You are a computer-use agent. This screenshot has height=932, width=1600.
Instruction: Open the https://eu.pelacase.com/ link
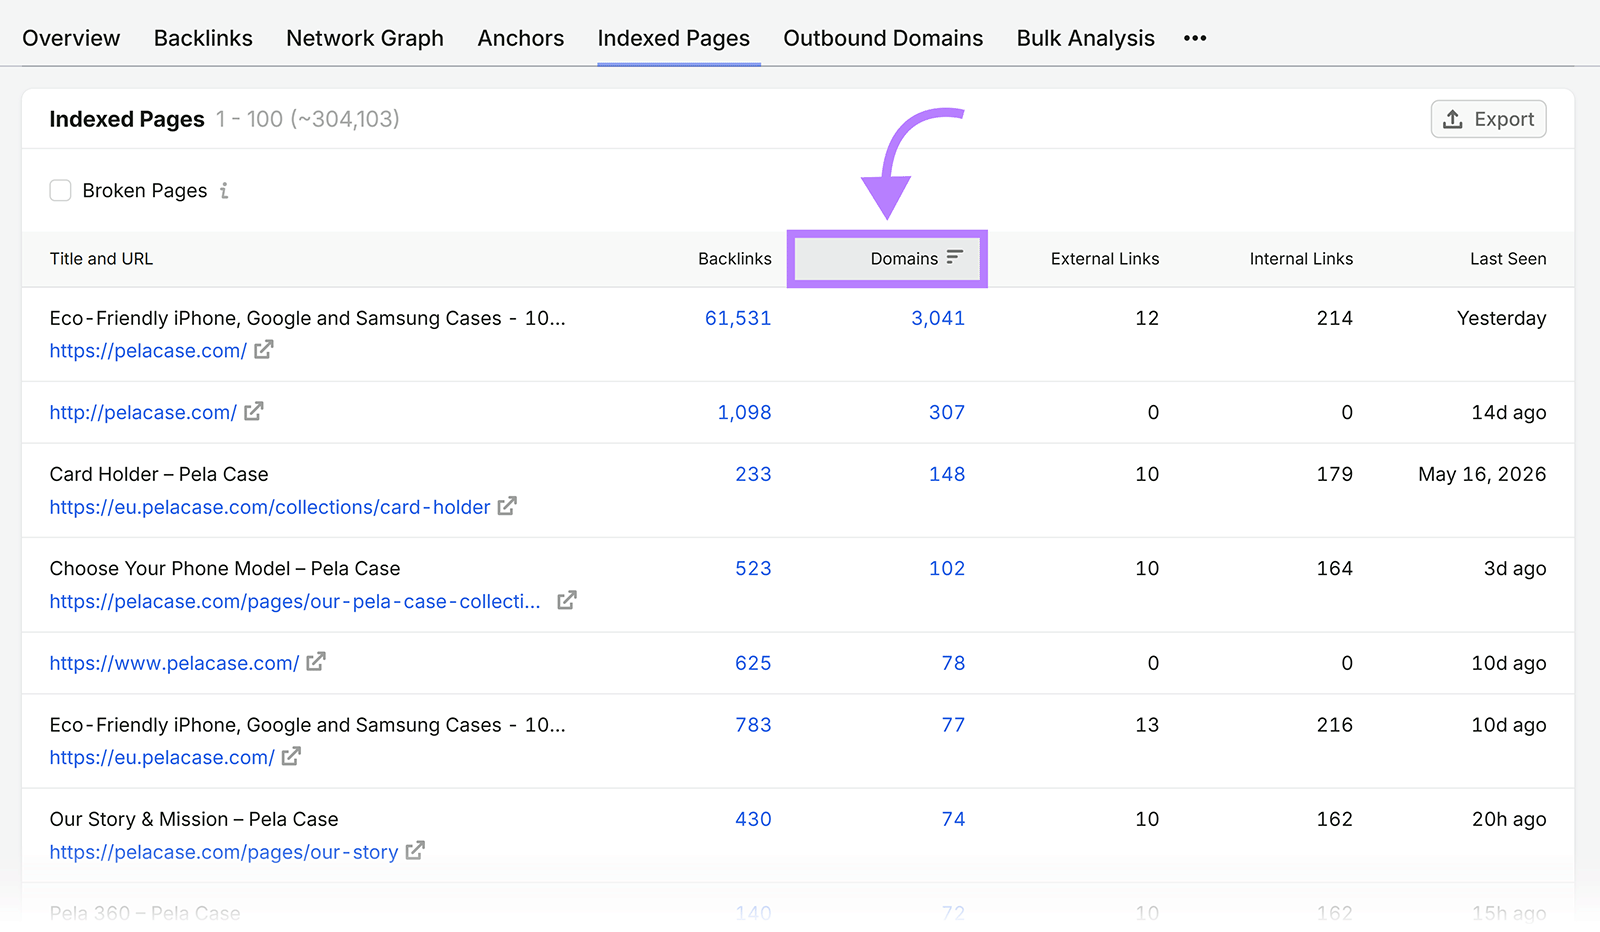point(162,758)
